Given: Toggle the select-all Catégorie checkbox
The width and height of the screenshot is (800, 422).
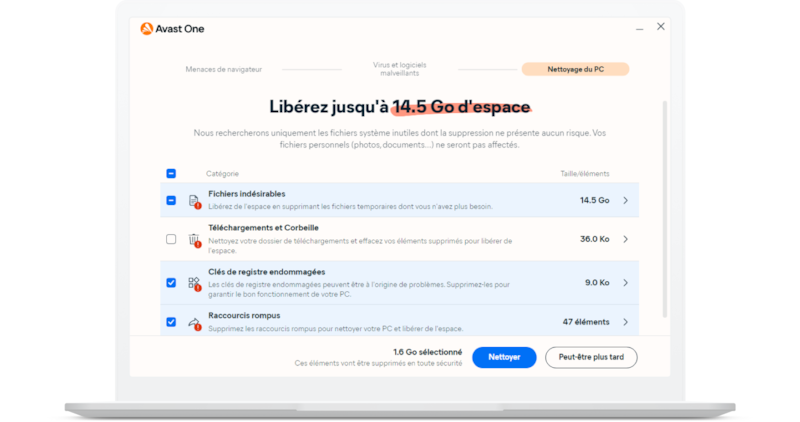Looking at the screenshot, I should pos(171,174).
